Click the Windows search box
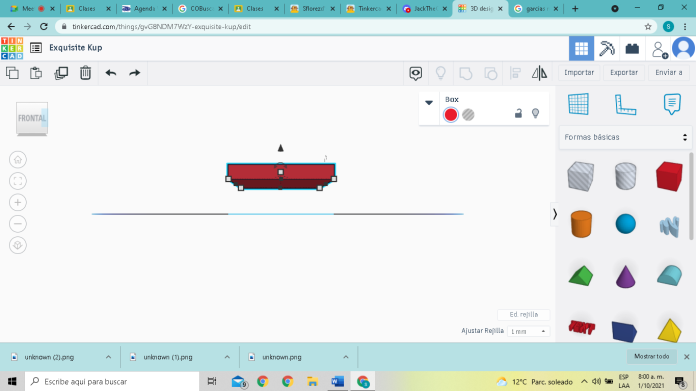Viewport: 696px width, 391px height. pyautogui.click(x=112, y=381)
